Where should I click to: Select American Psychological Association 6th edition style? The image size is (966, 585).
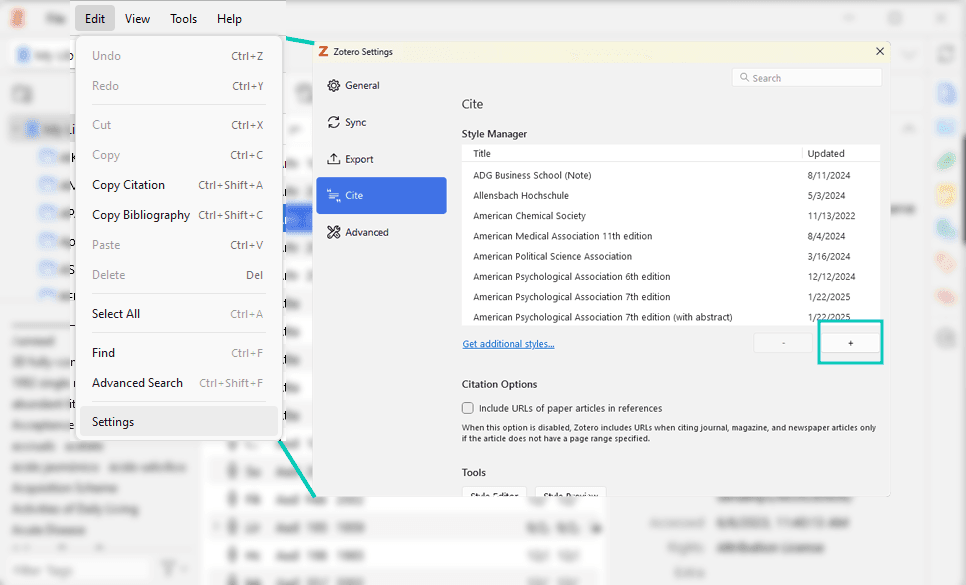click(671, 277)
